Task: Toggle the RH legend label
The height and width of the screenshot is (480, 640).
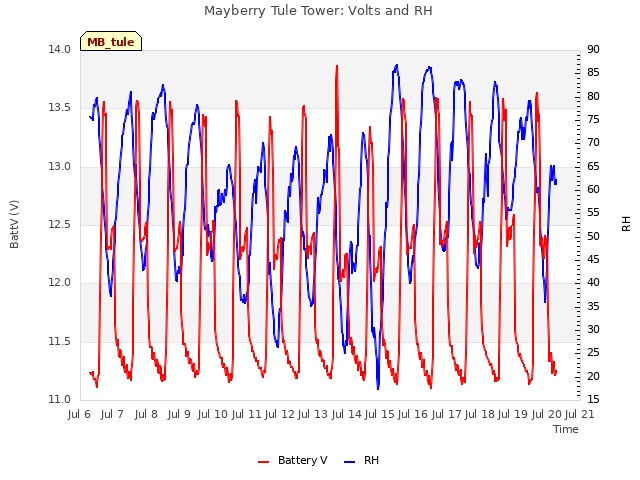Action: [x=371, y=460]
